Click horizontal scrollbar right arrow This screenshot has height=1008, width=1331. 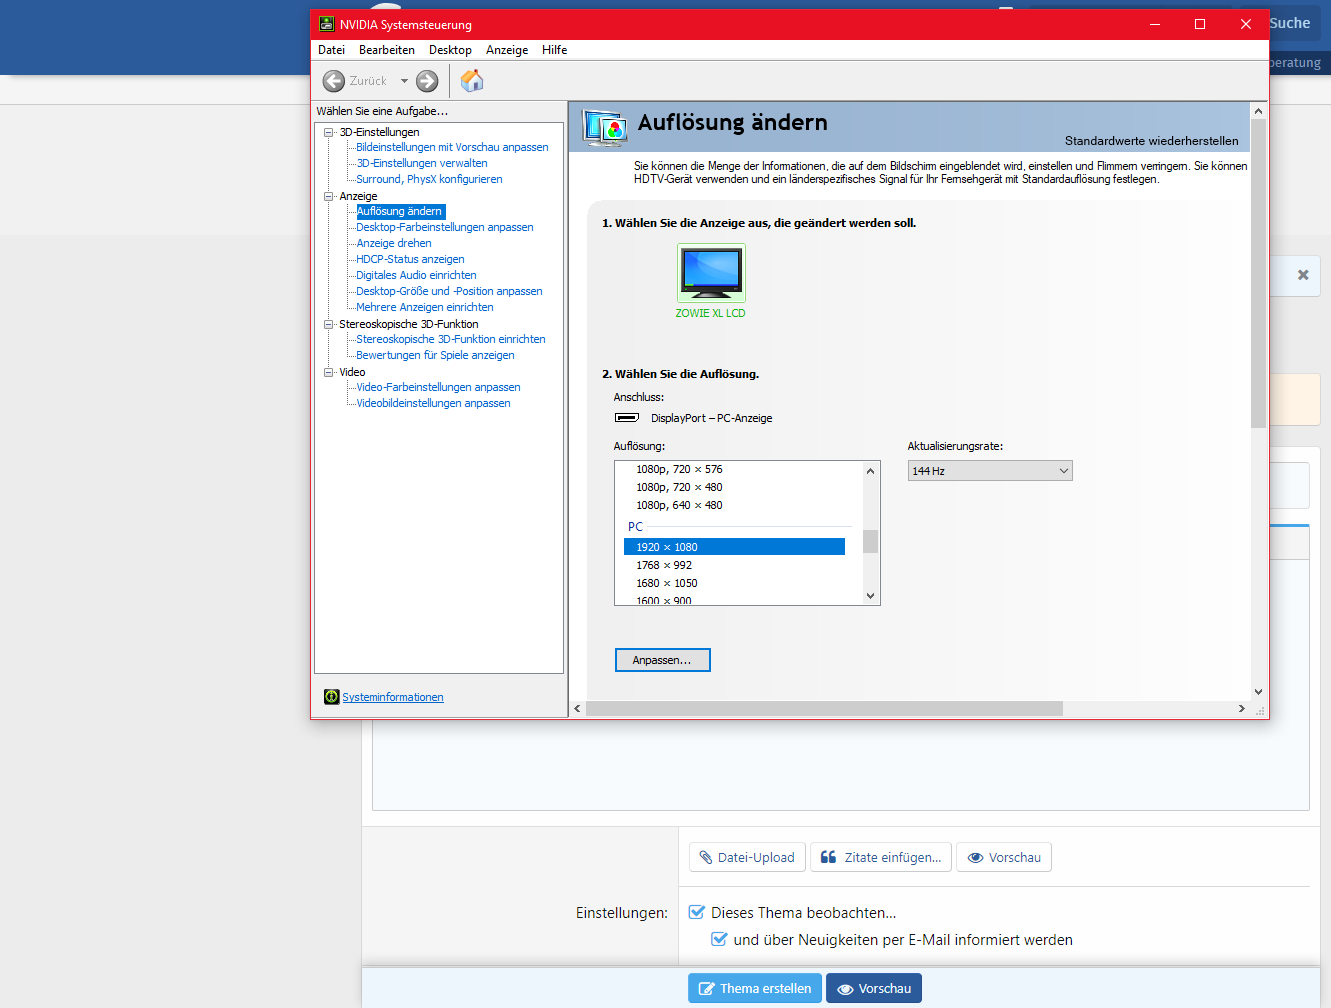tap(1242, 708)
